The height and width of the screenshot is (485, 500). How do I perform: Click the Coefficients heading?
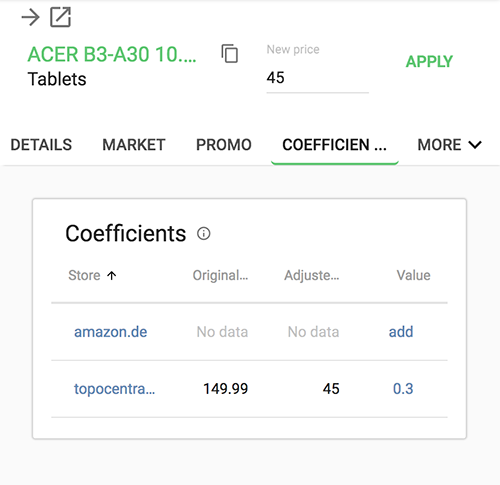126,233
